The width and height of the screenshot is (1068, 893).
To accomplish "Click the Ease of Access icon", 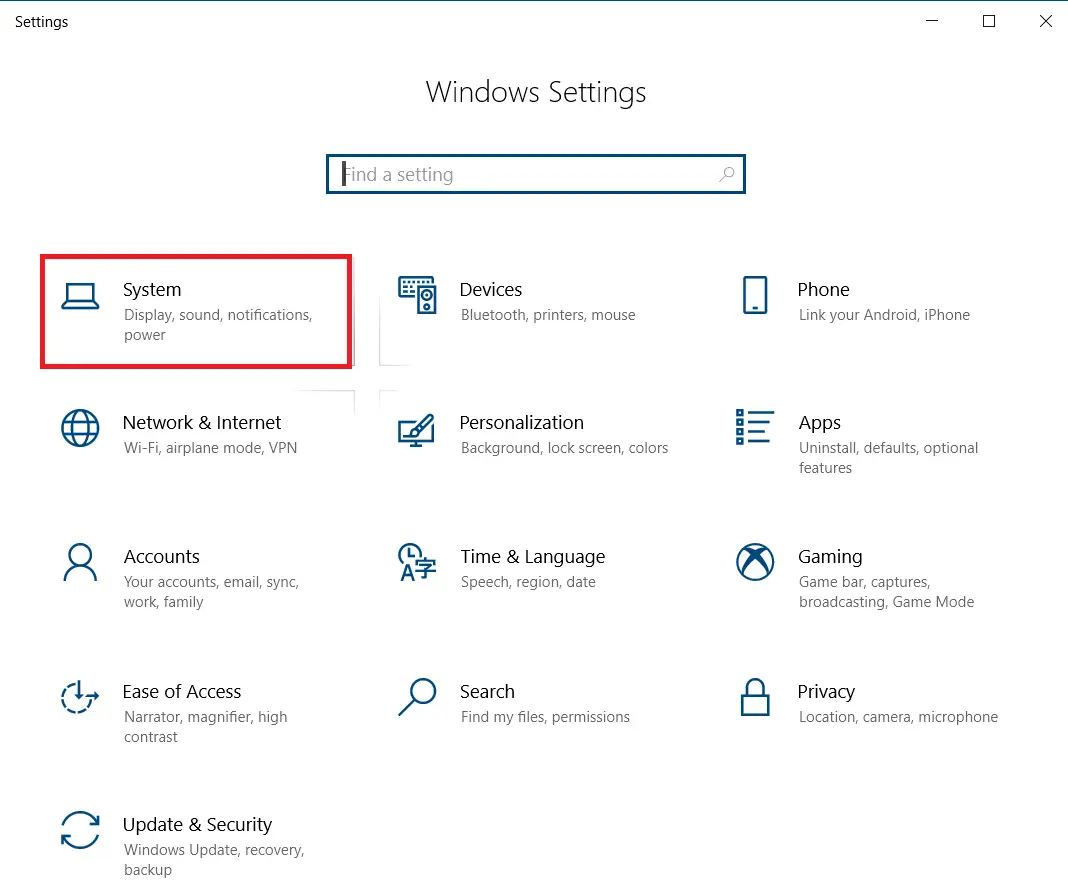I will (x=80, y=697).
